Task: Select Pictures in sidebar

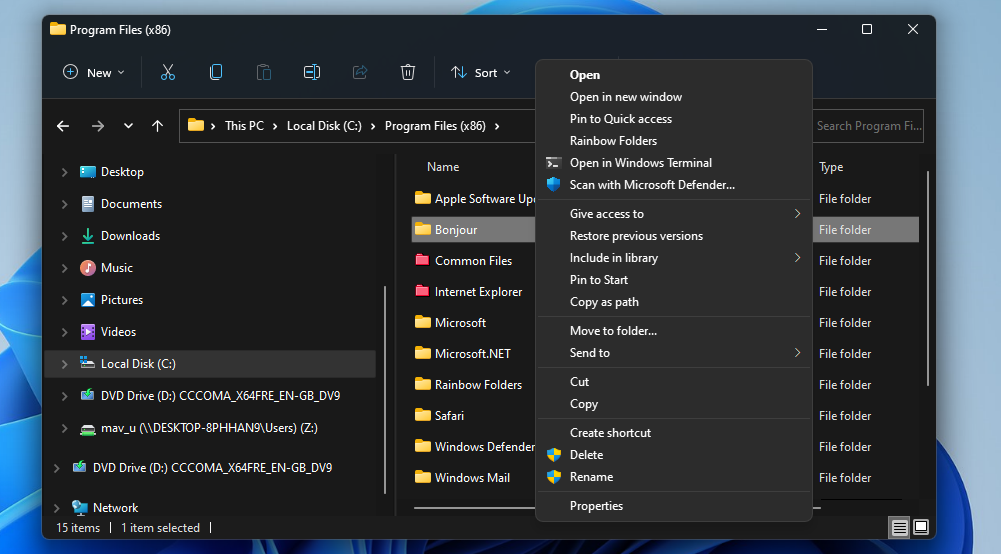Action: [x=121, y=300]
